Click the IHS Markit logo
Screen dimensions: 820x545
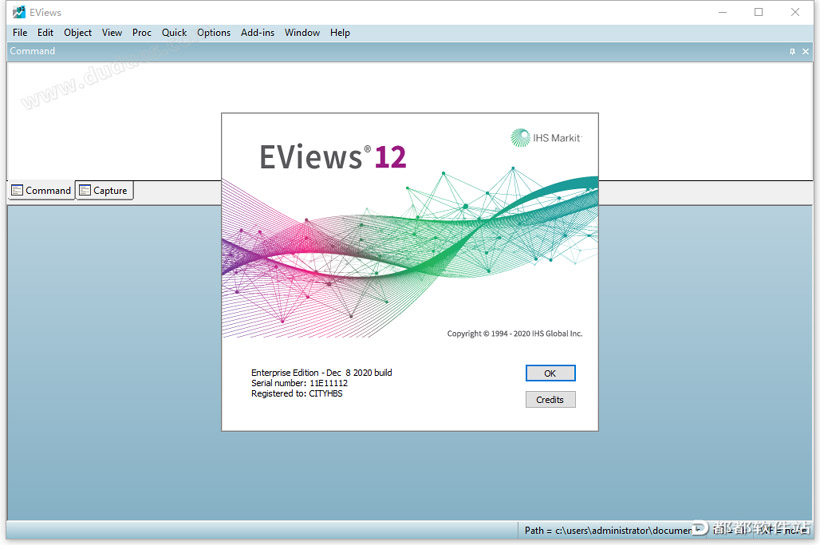[546, 138]
